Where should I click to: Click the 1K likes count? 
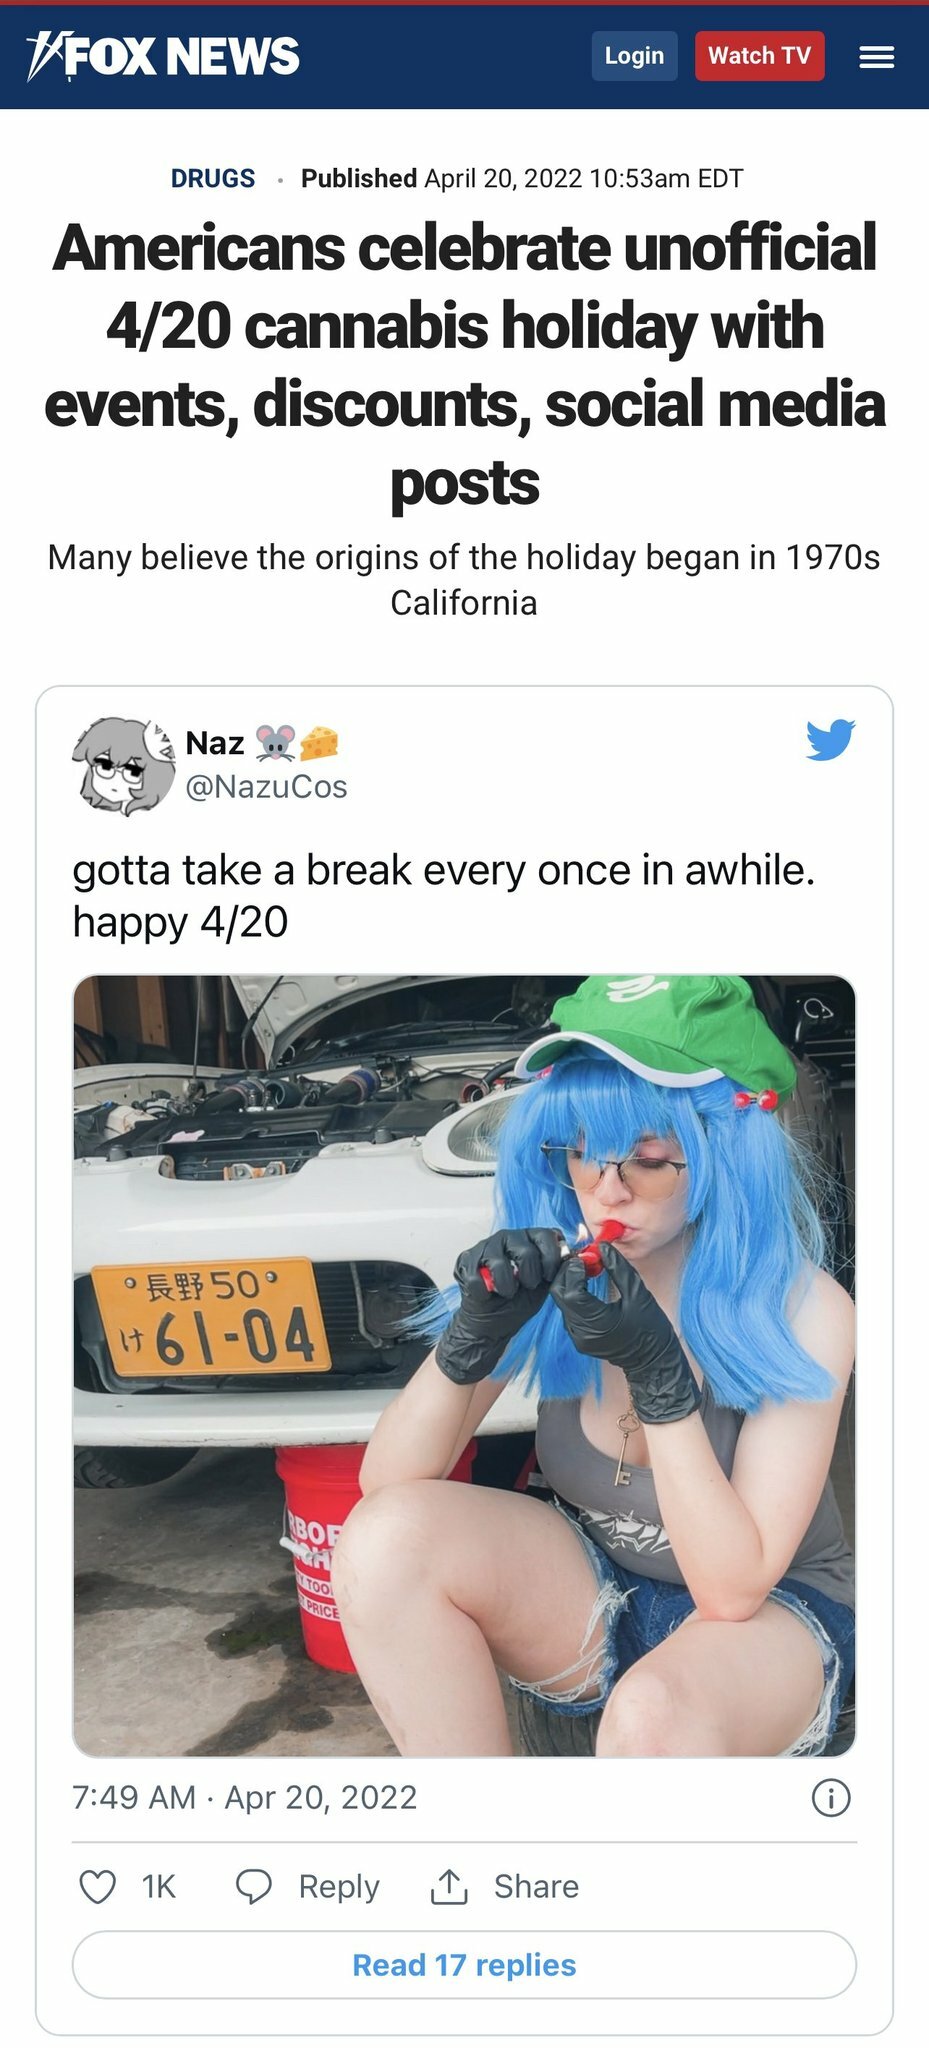[159, 1887]
